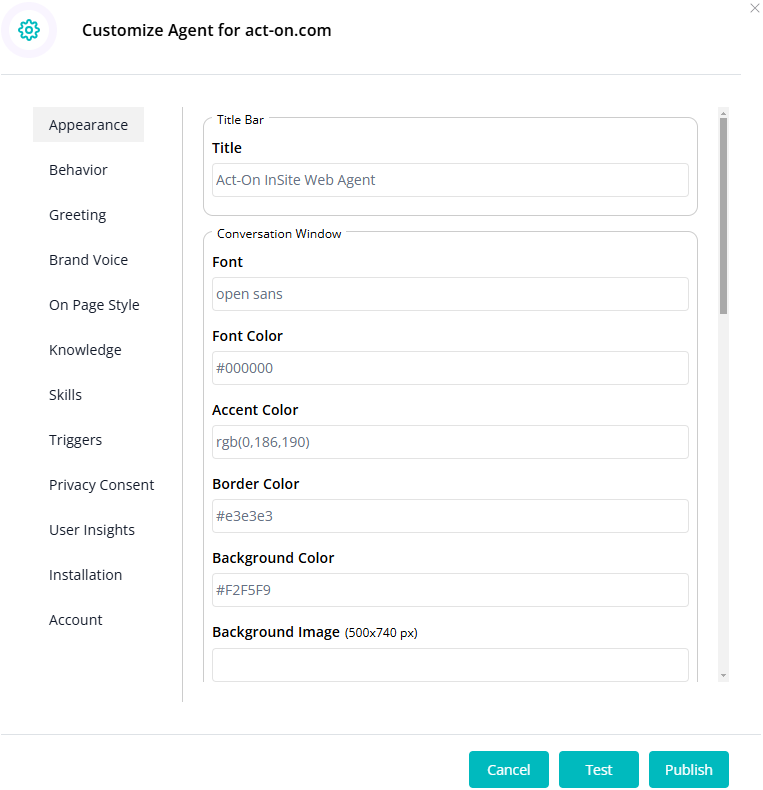This screenshot has width=763, height=790.
Task: Open the Triggers settings
Action: [x=75, y=440]
